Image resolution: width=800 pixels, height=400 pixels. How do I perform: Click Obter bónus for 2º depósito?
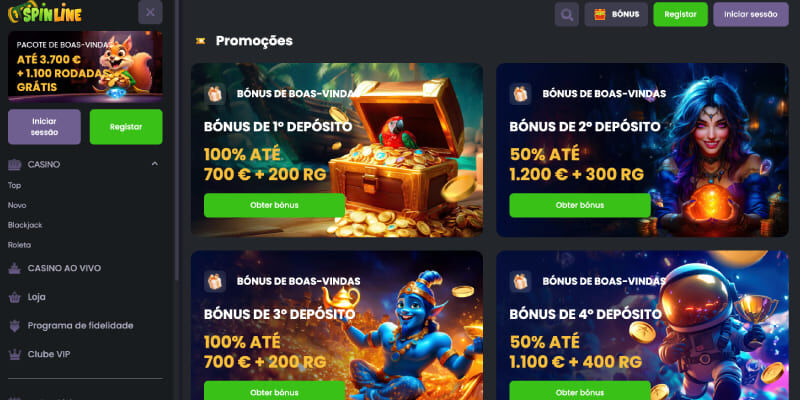tap(580, 205)
